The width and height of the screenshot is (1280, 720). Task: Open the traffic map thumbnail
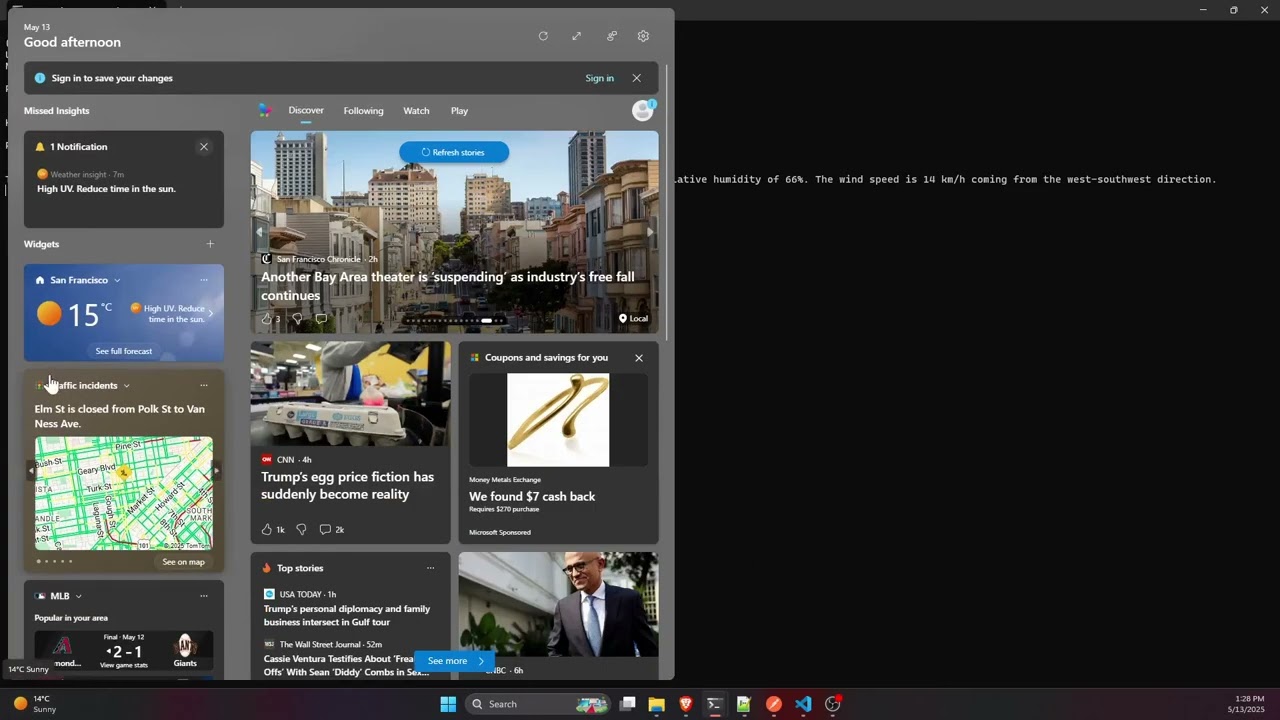click(124, 493)
